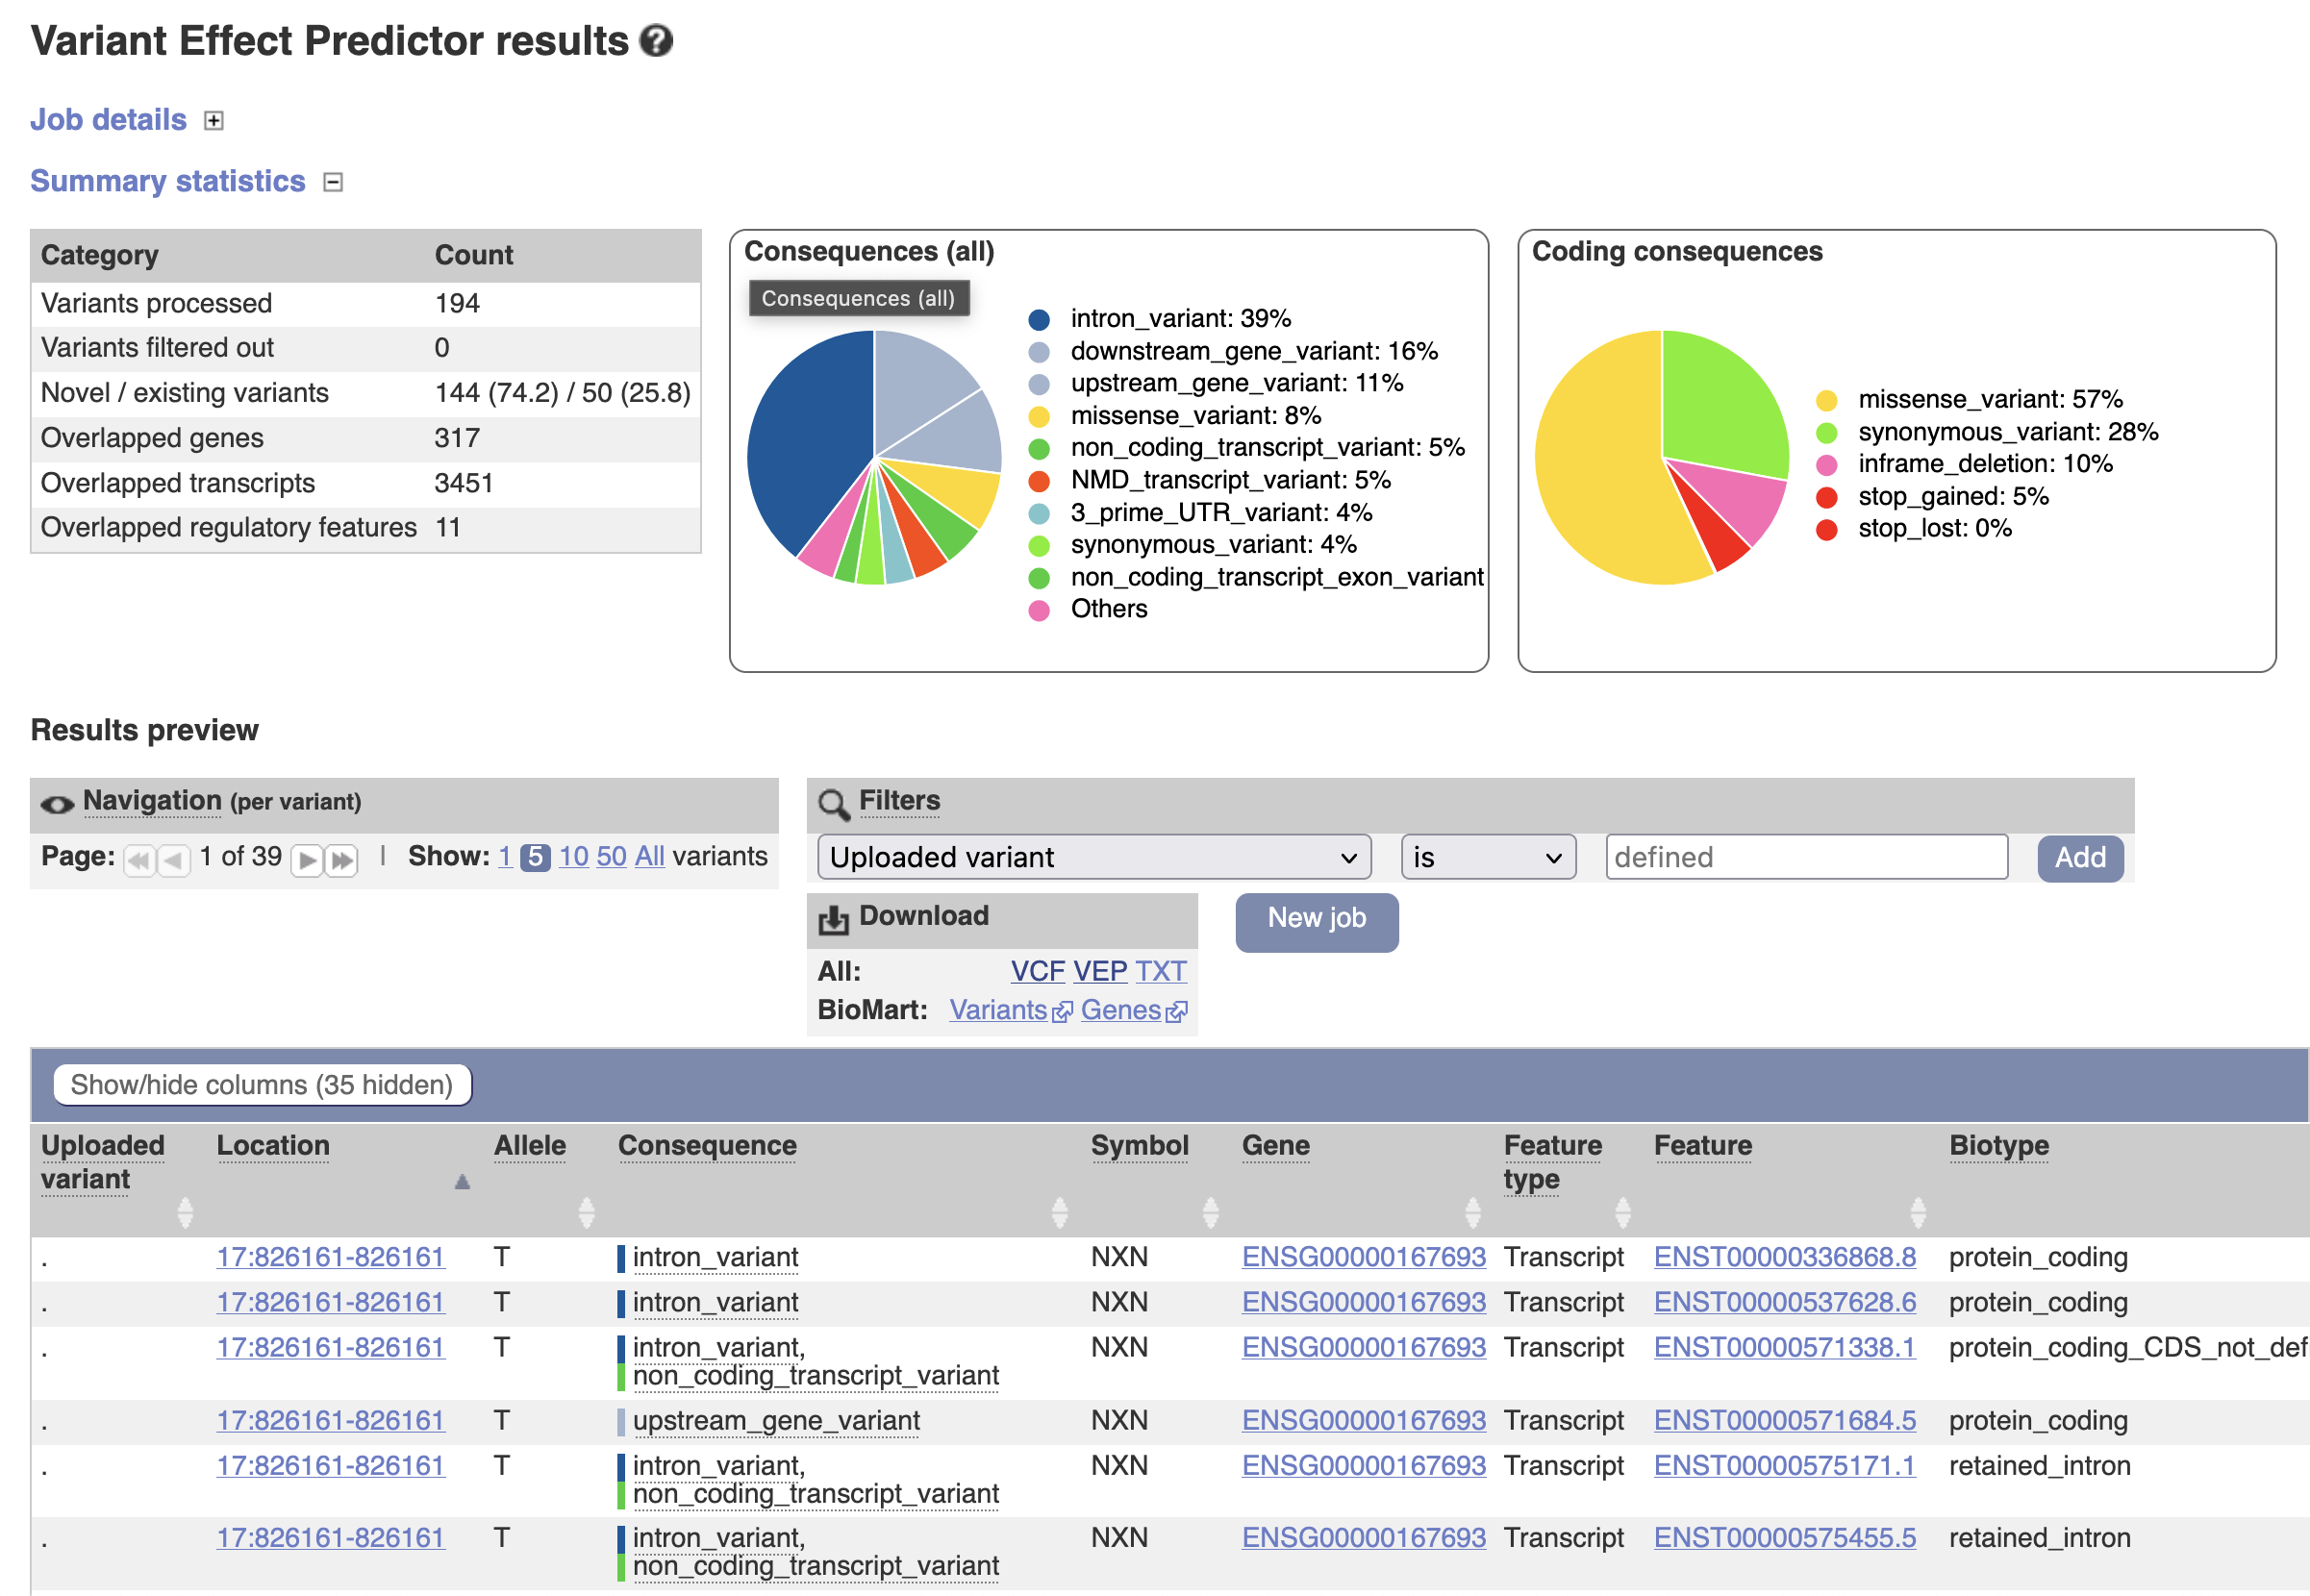The width and height of the screenshot is (2310, 1596).
Task: Click the help question mark icon
Action: 656,41
